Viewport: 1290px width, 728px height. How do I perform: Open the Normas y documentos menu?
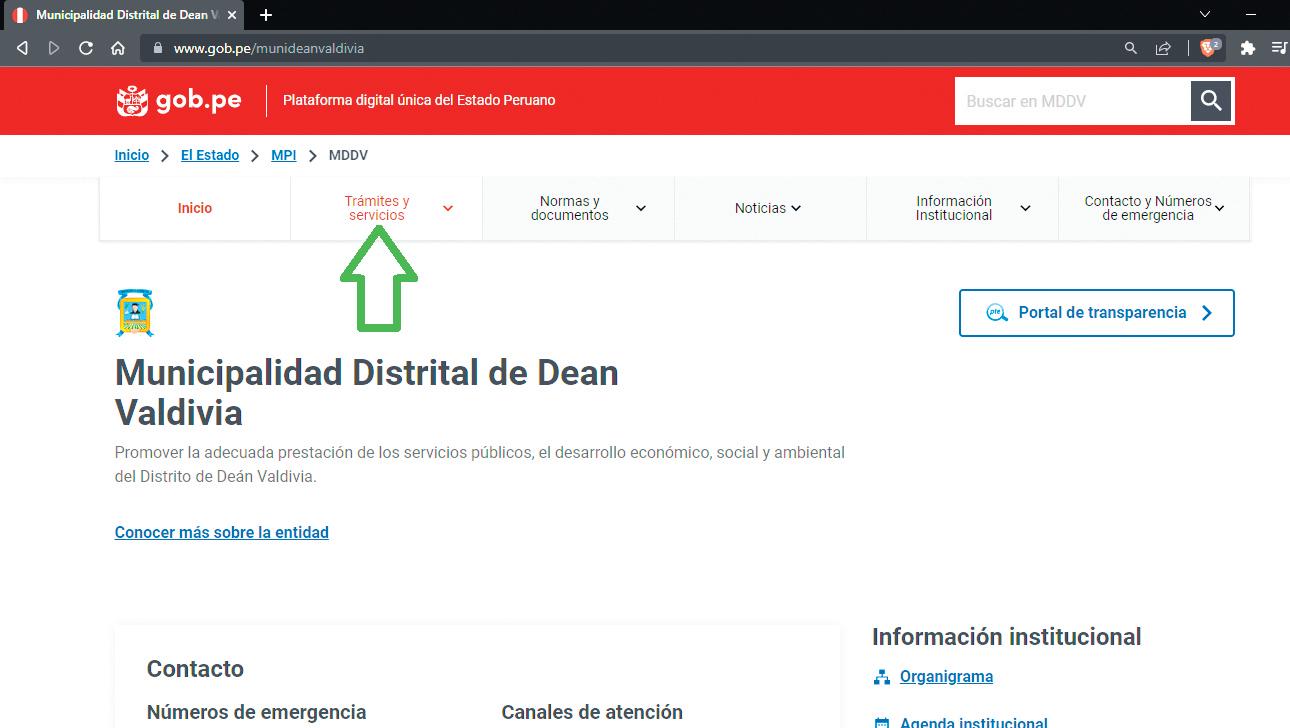578,208
